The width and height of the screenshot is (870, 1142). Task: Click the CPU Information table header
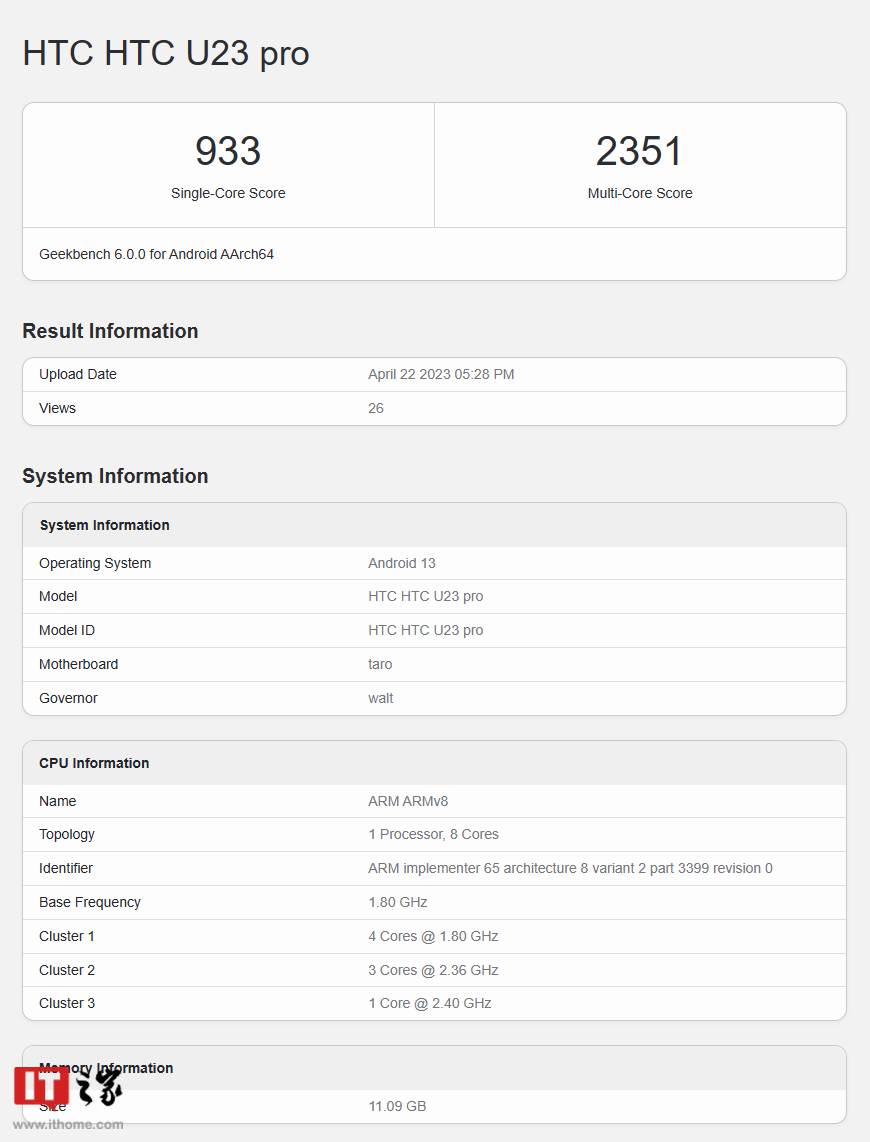[x=94, y=763]
